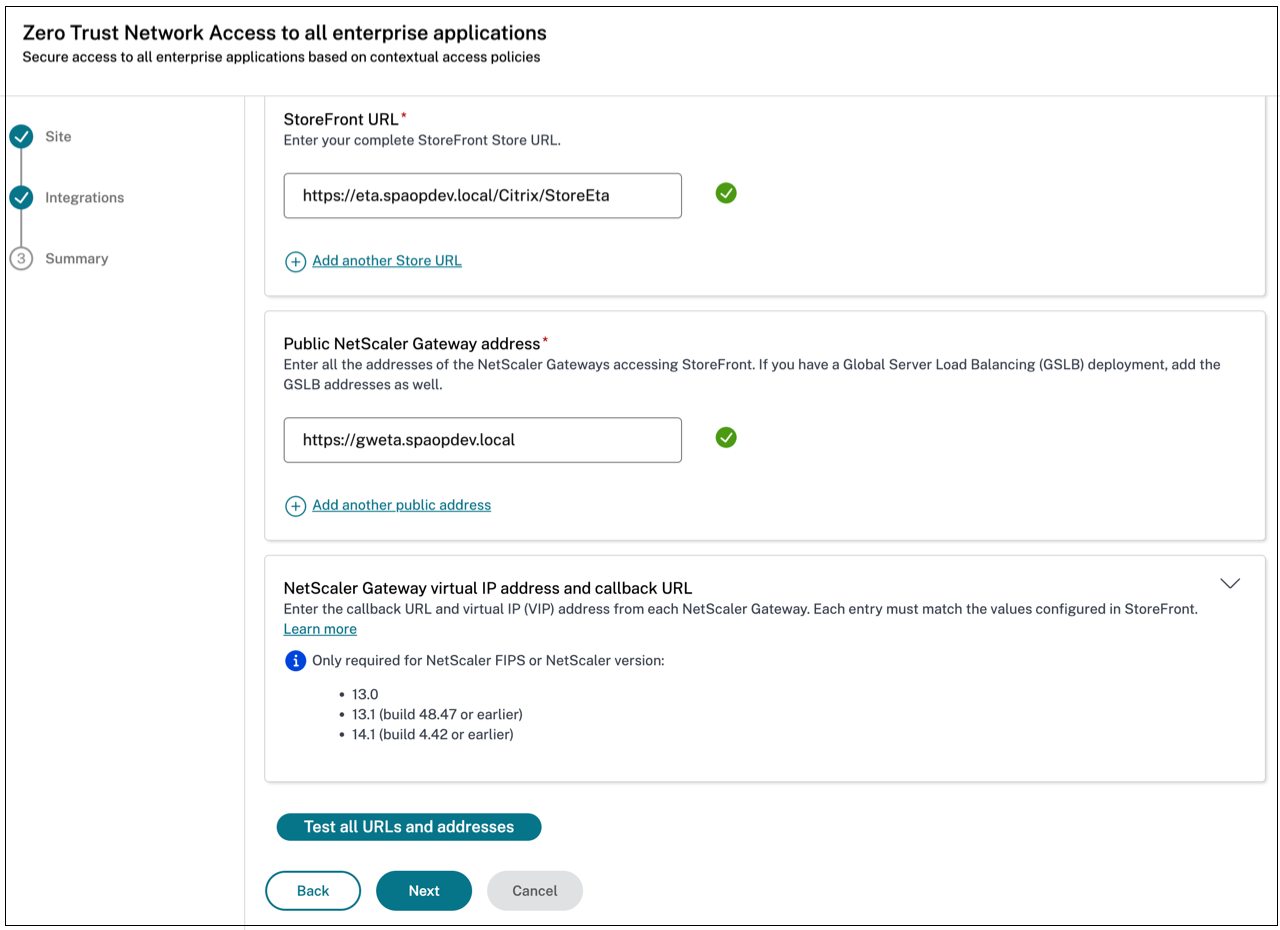Viewport: 1280px width, 930px height.
Task: Click the Summary step number 3 icon
Action: pyautogui.click(x=21, y=259)
